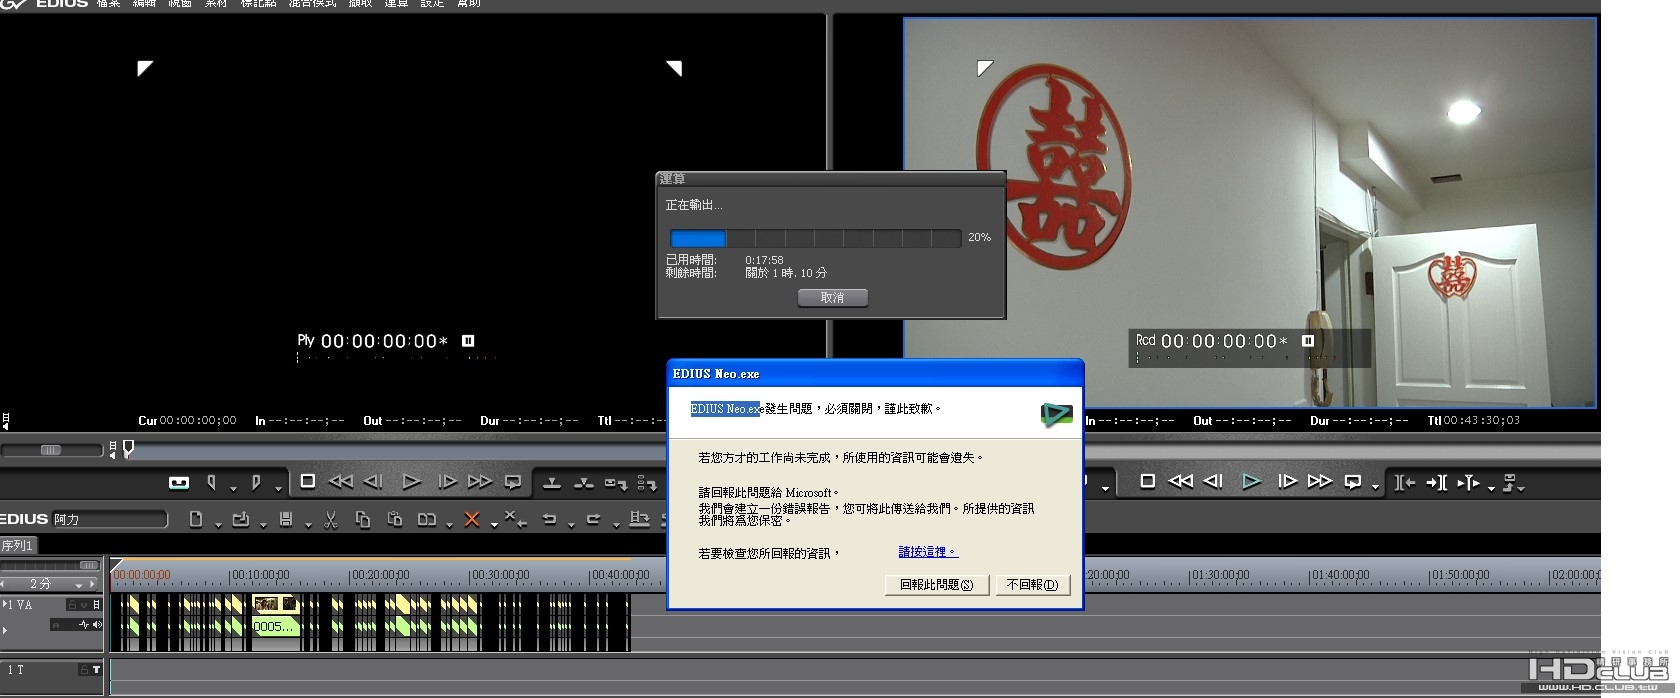Expand the redo history dropdown arrow

(615, 524)
